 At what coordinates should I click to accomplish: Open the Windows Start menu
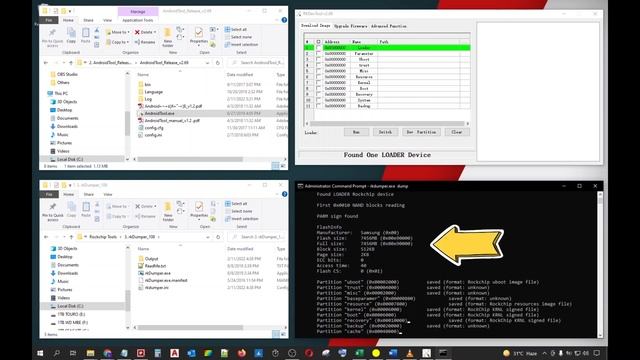coord(40,353)
